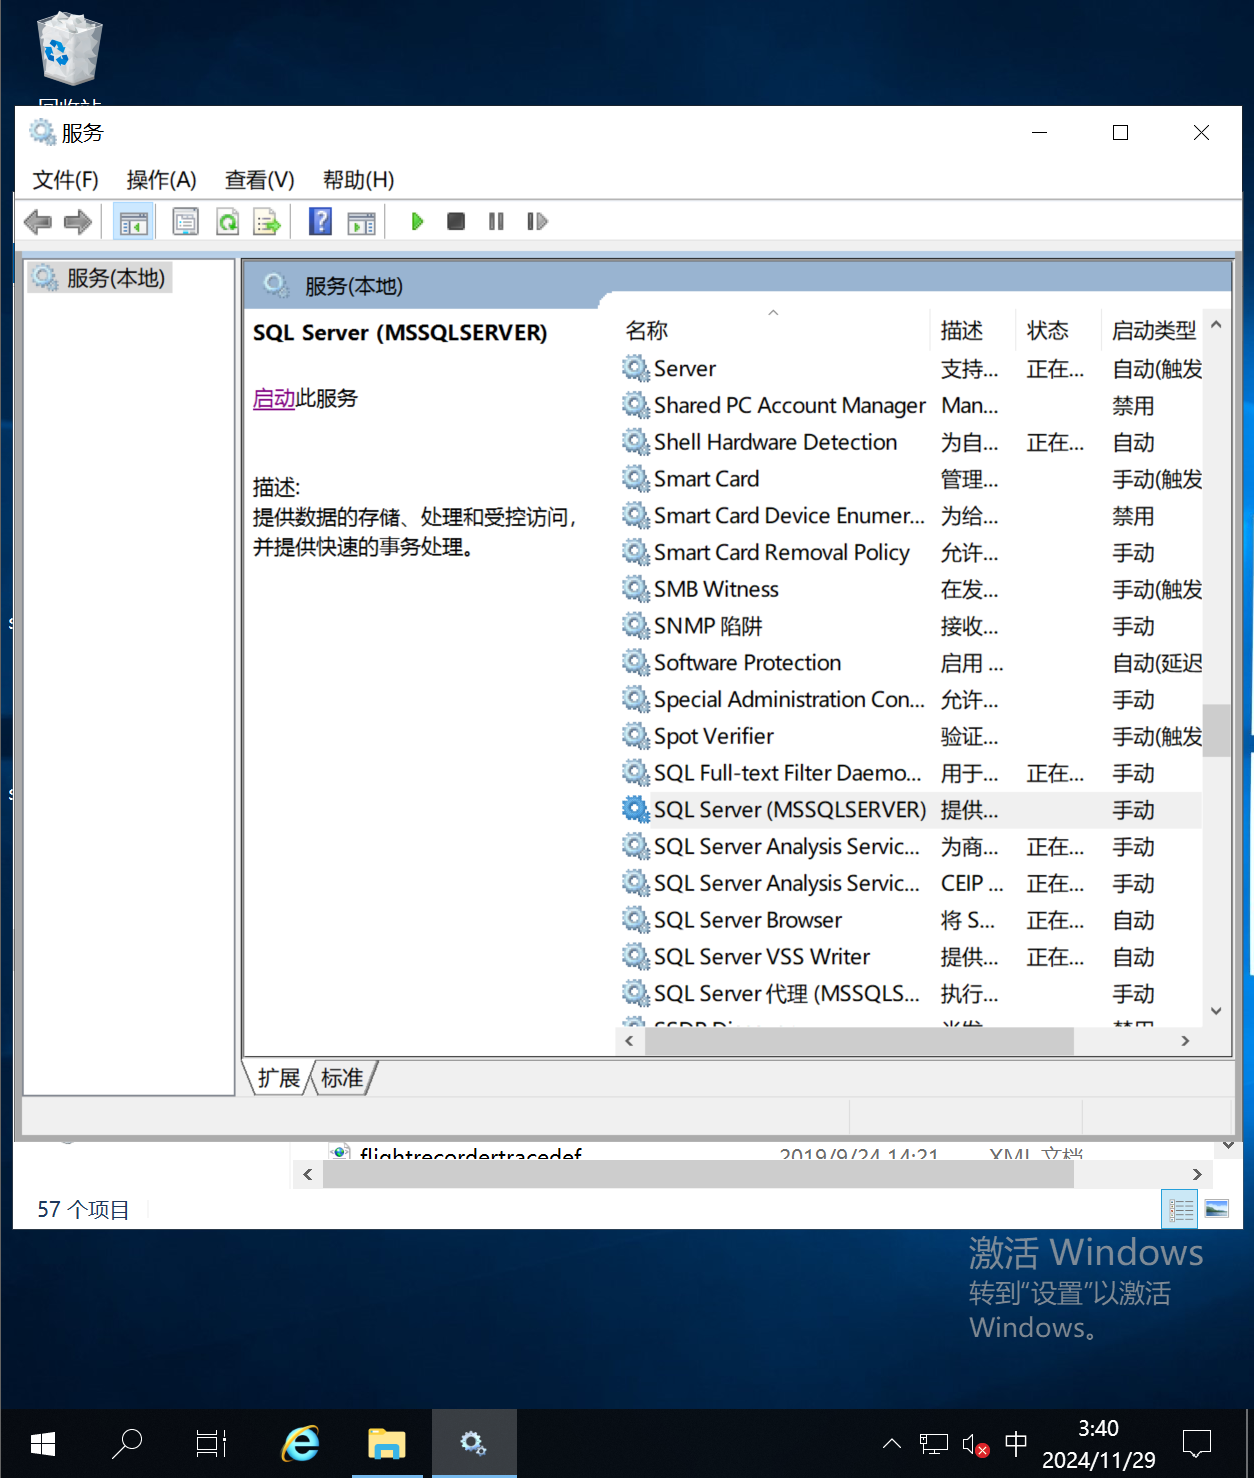Restart the service with the restart toolbar icon

point(537,222)
